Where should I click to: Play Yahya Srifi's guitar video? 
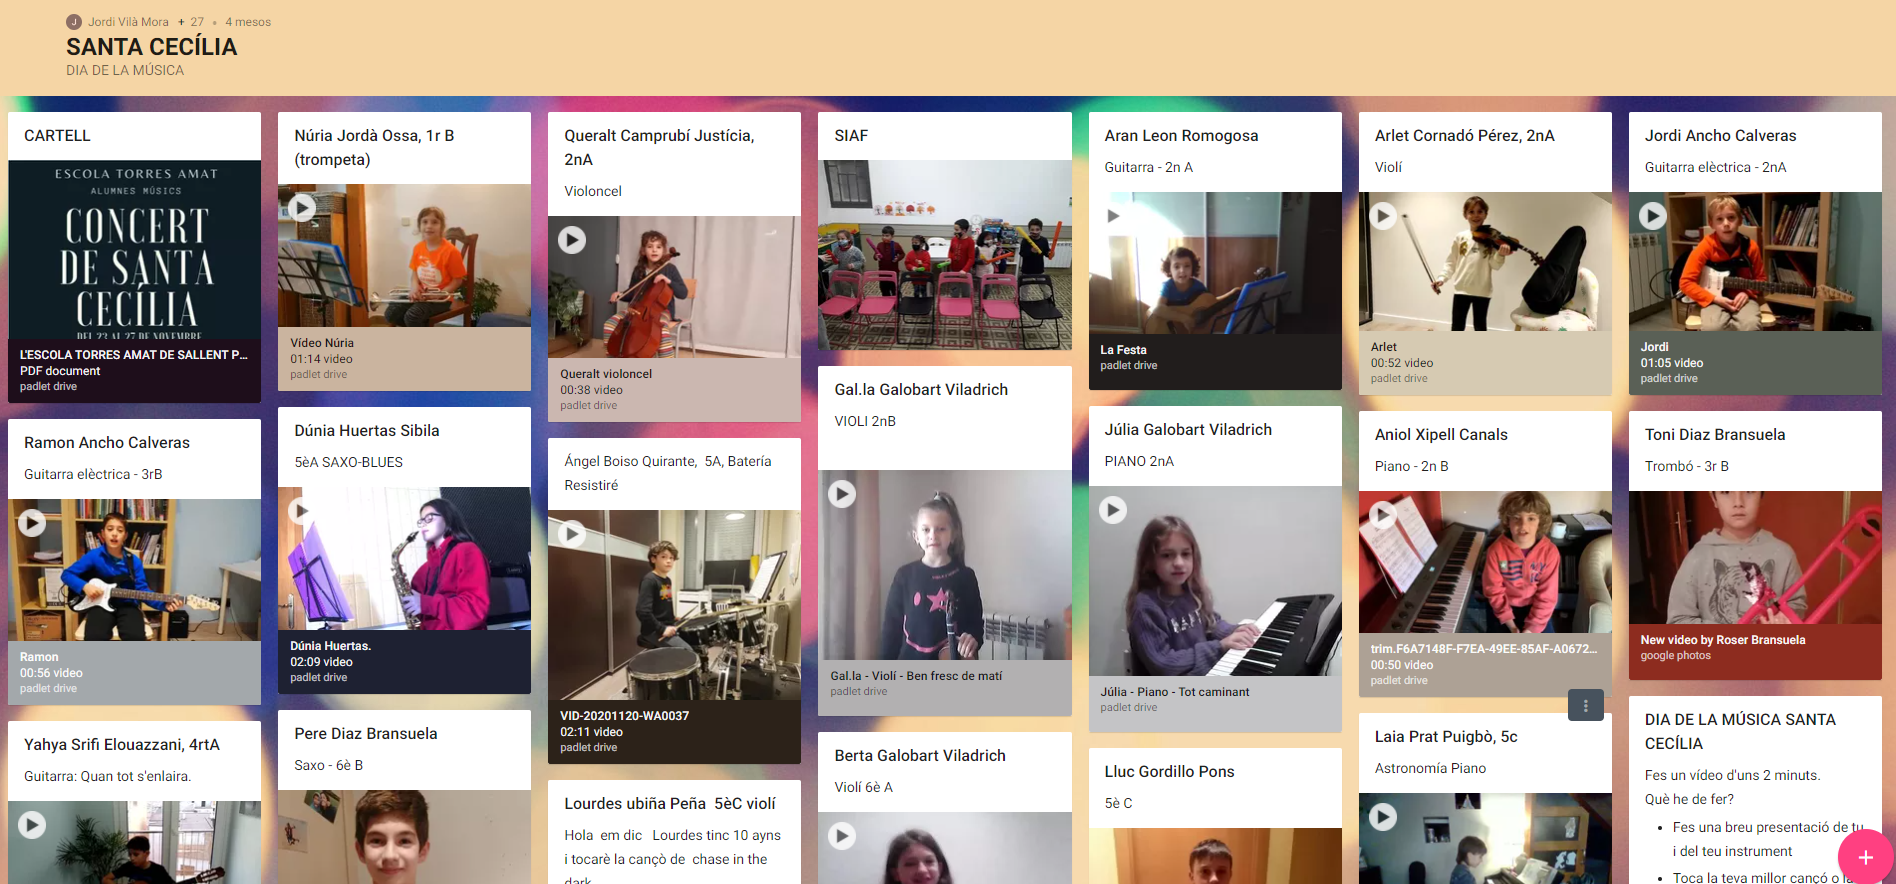point(32,825)
